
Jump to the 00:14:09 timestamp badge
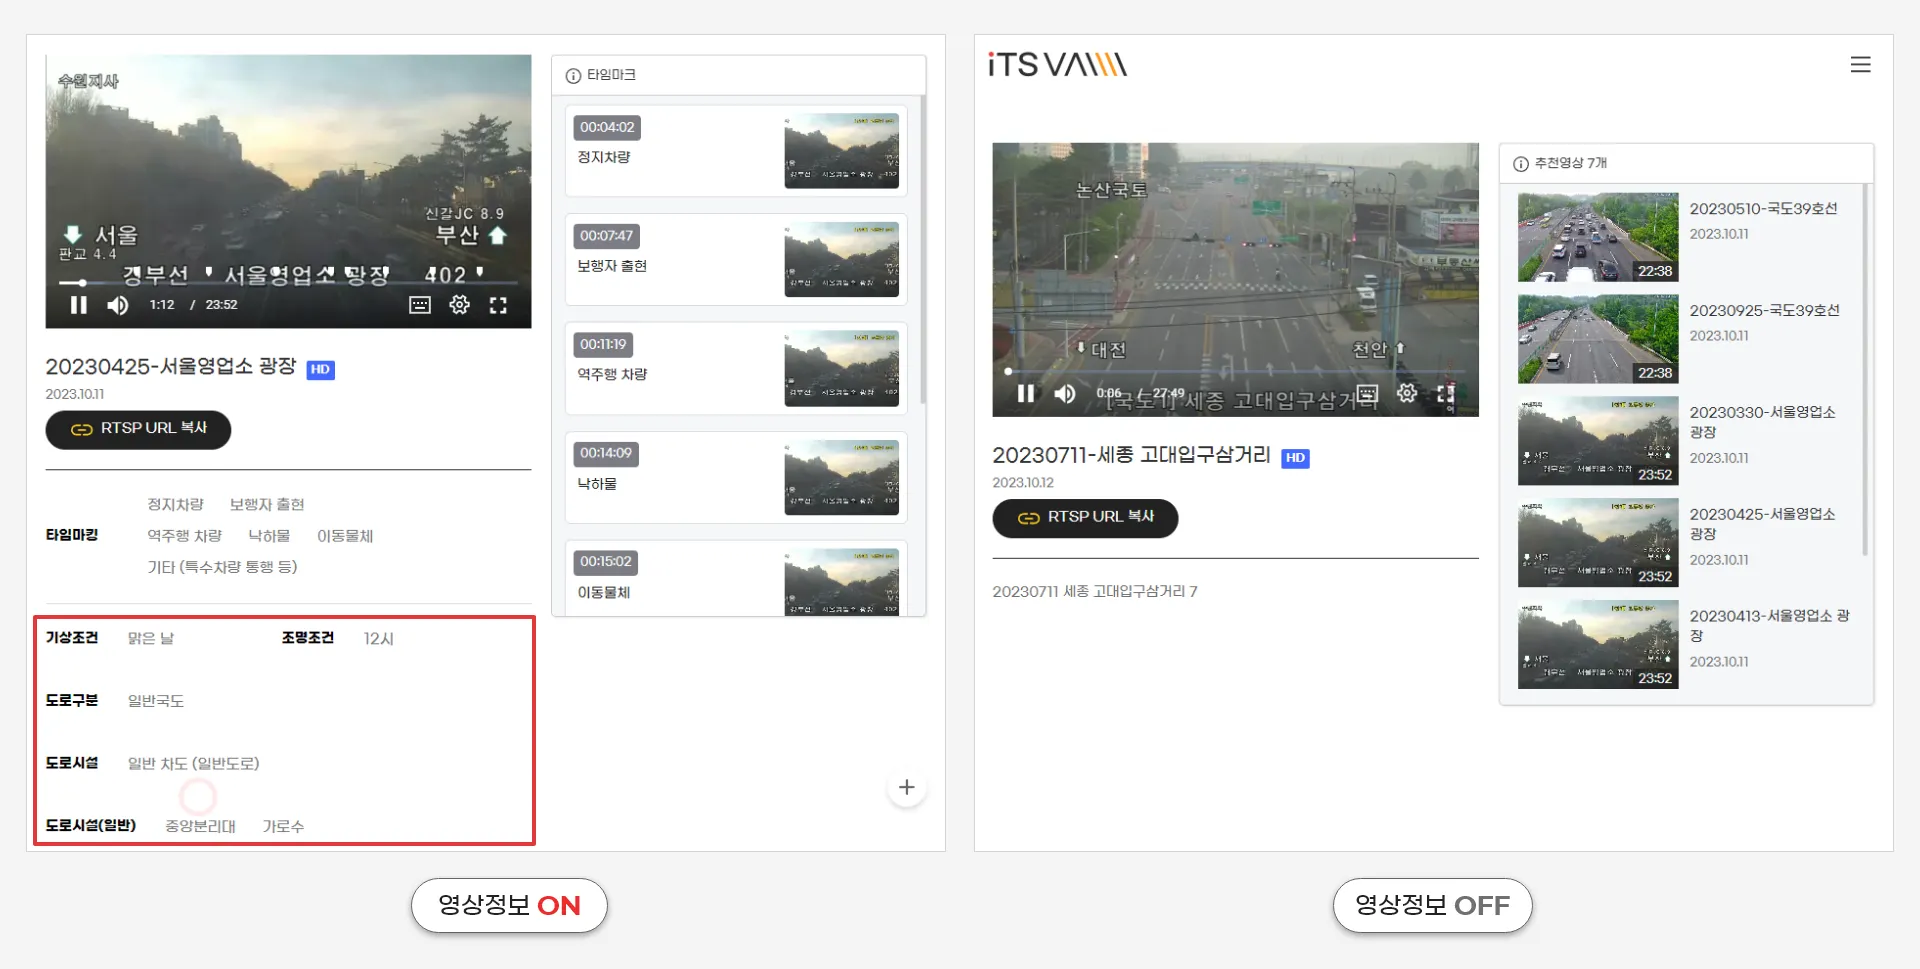tap(606, 453)
